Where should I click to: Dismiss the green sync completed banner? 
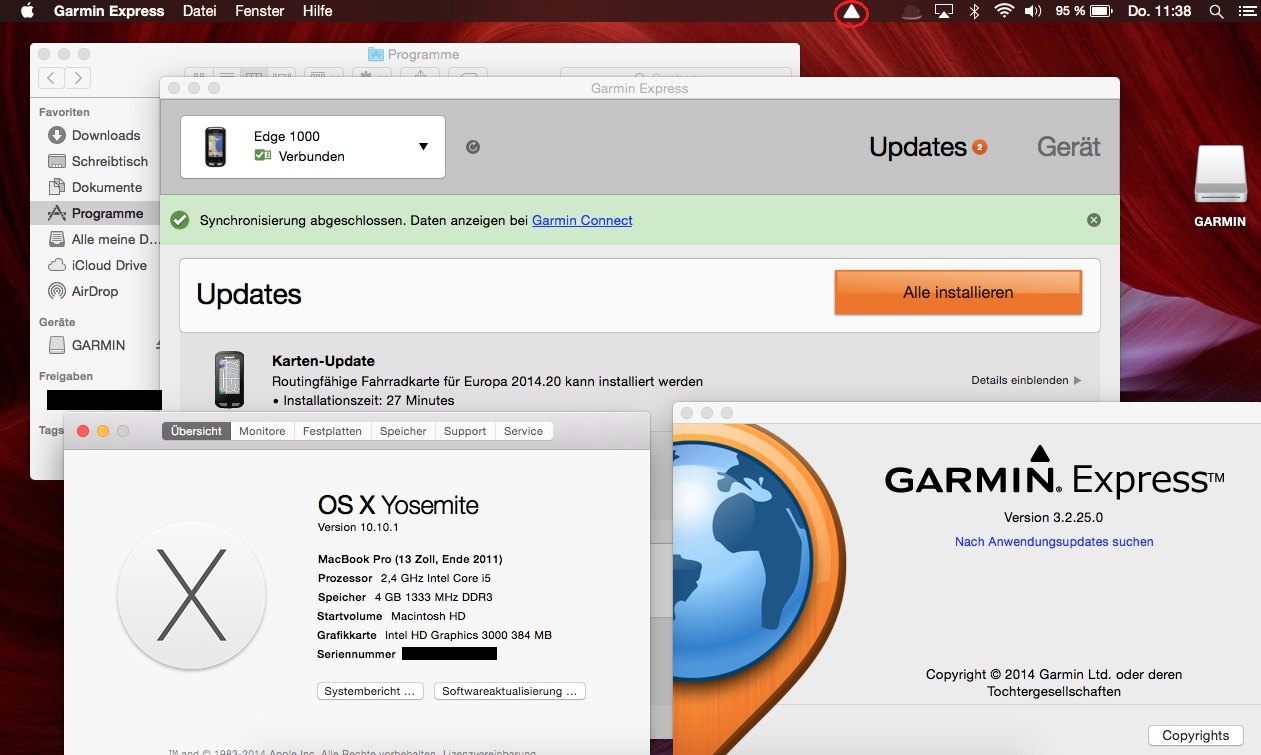(1094, 220)
